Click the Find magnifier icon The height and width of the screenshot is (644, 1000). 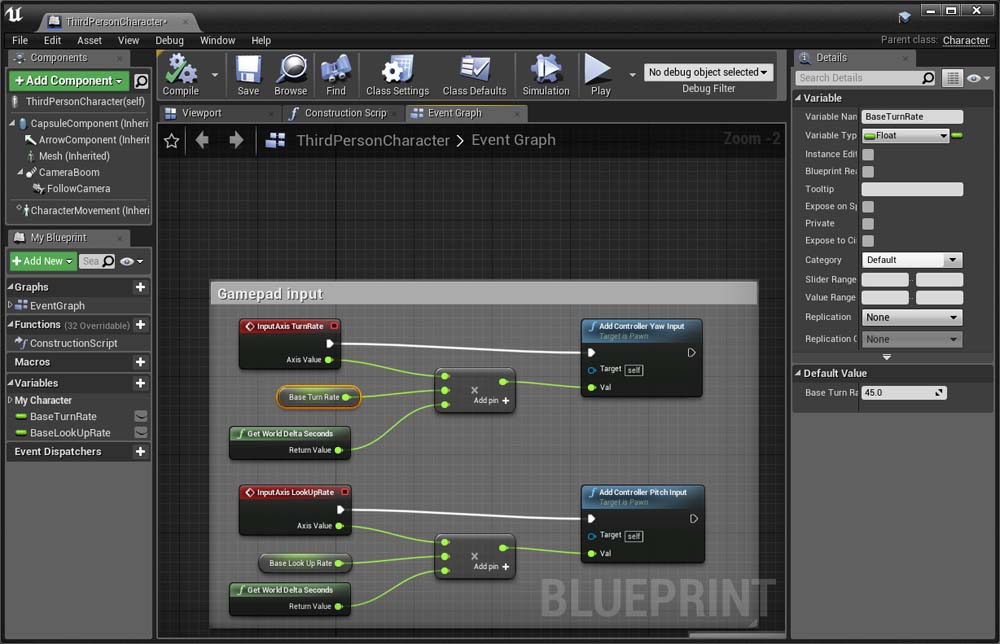pyautogui.click(x=336, y=70)
